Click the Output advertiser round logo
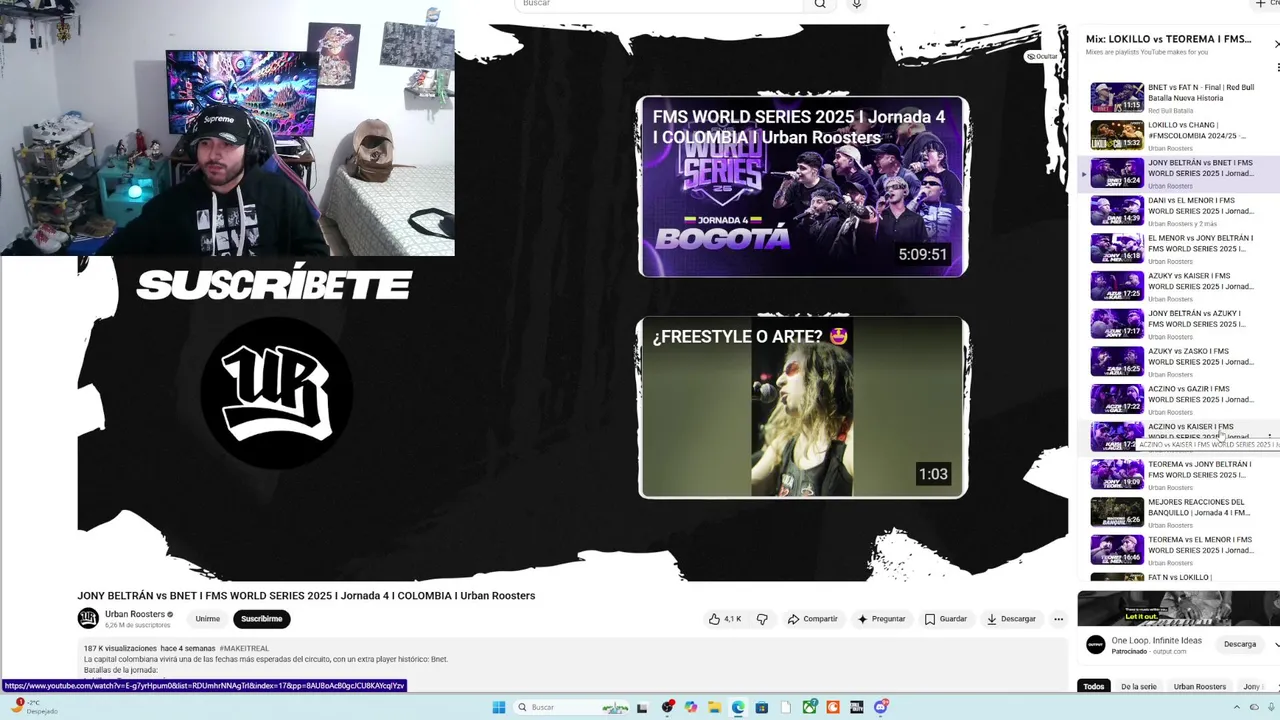 1096,644
